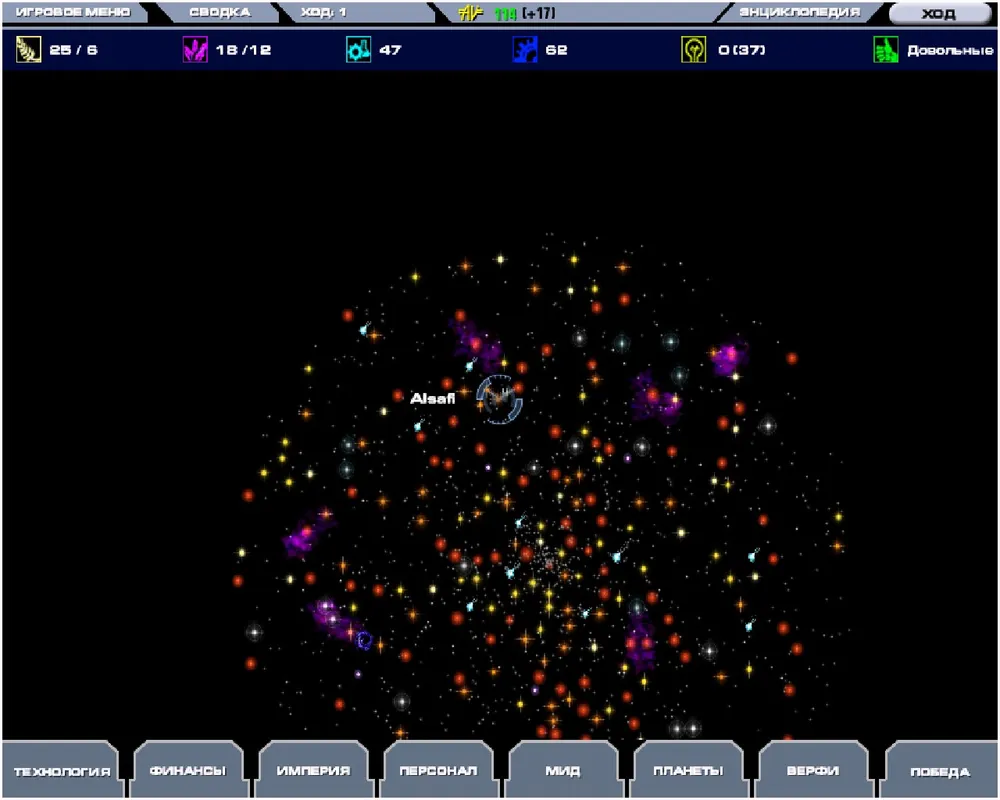1000x800 pixels.
Task: Click the cyan research flask icon
Action: [x=358, y=49]
